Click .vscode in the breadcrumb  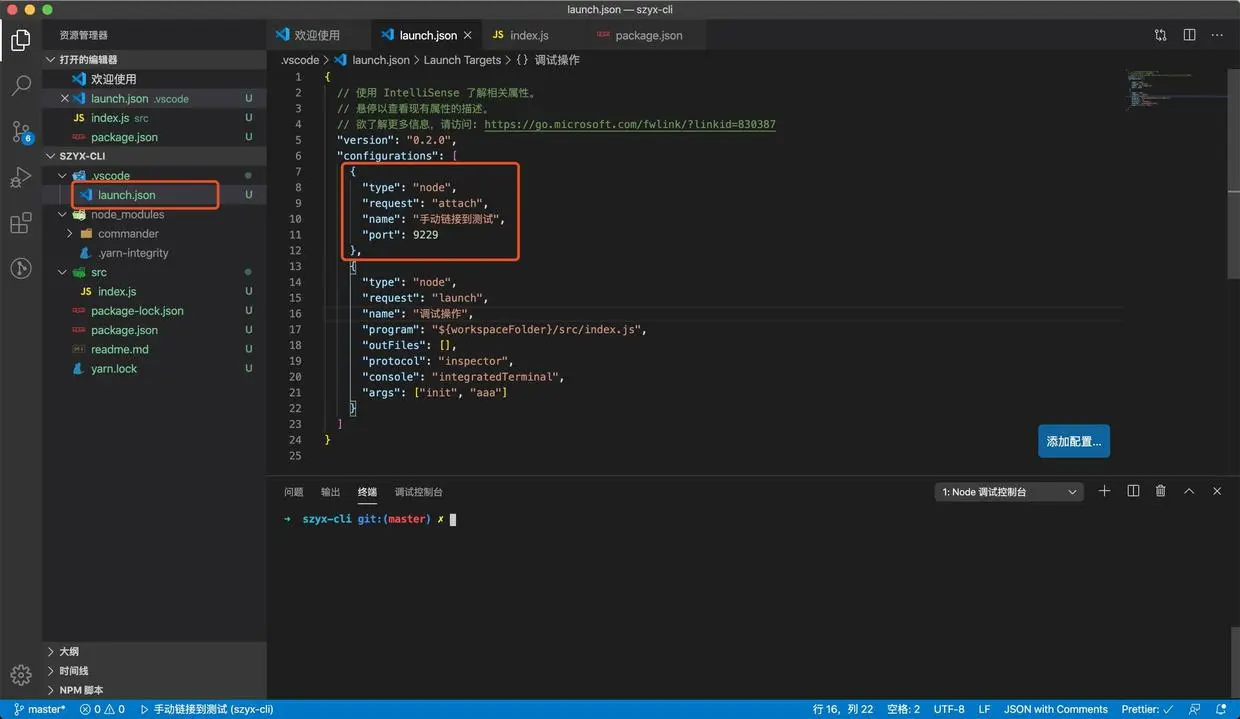click(300, 60)
